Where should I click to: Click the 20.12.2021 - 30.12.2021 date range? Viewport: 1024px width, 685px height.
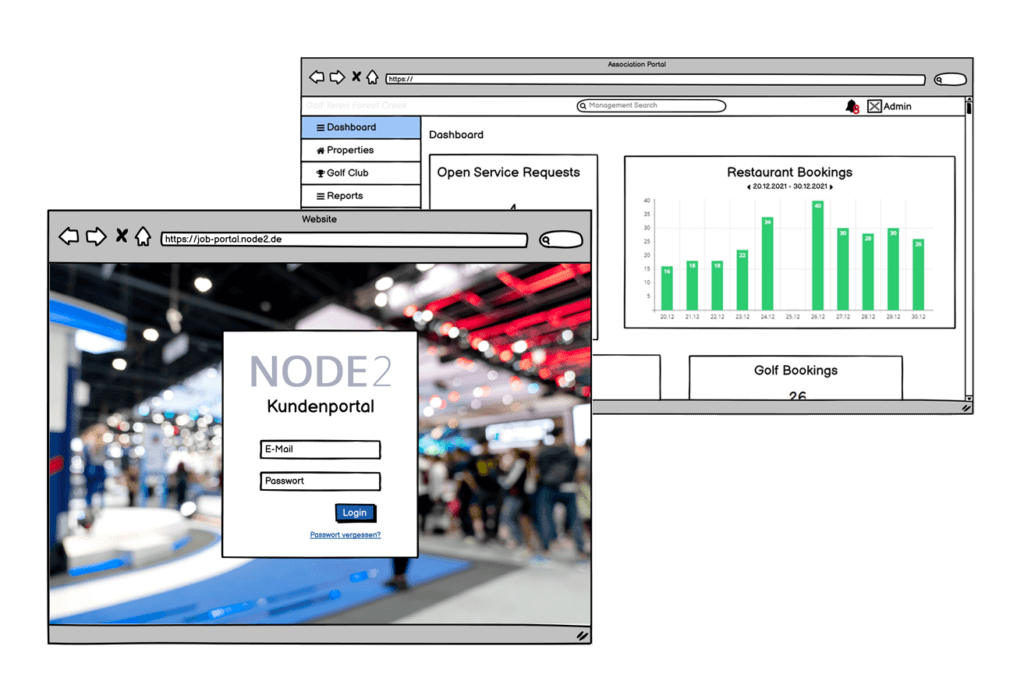790,187
